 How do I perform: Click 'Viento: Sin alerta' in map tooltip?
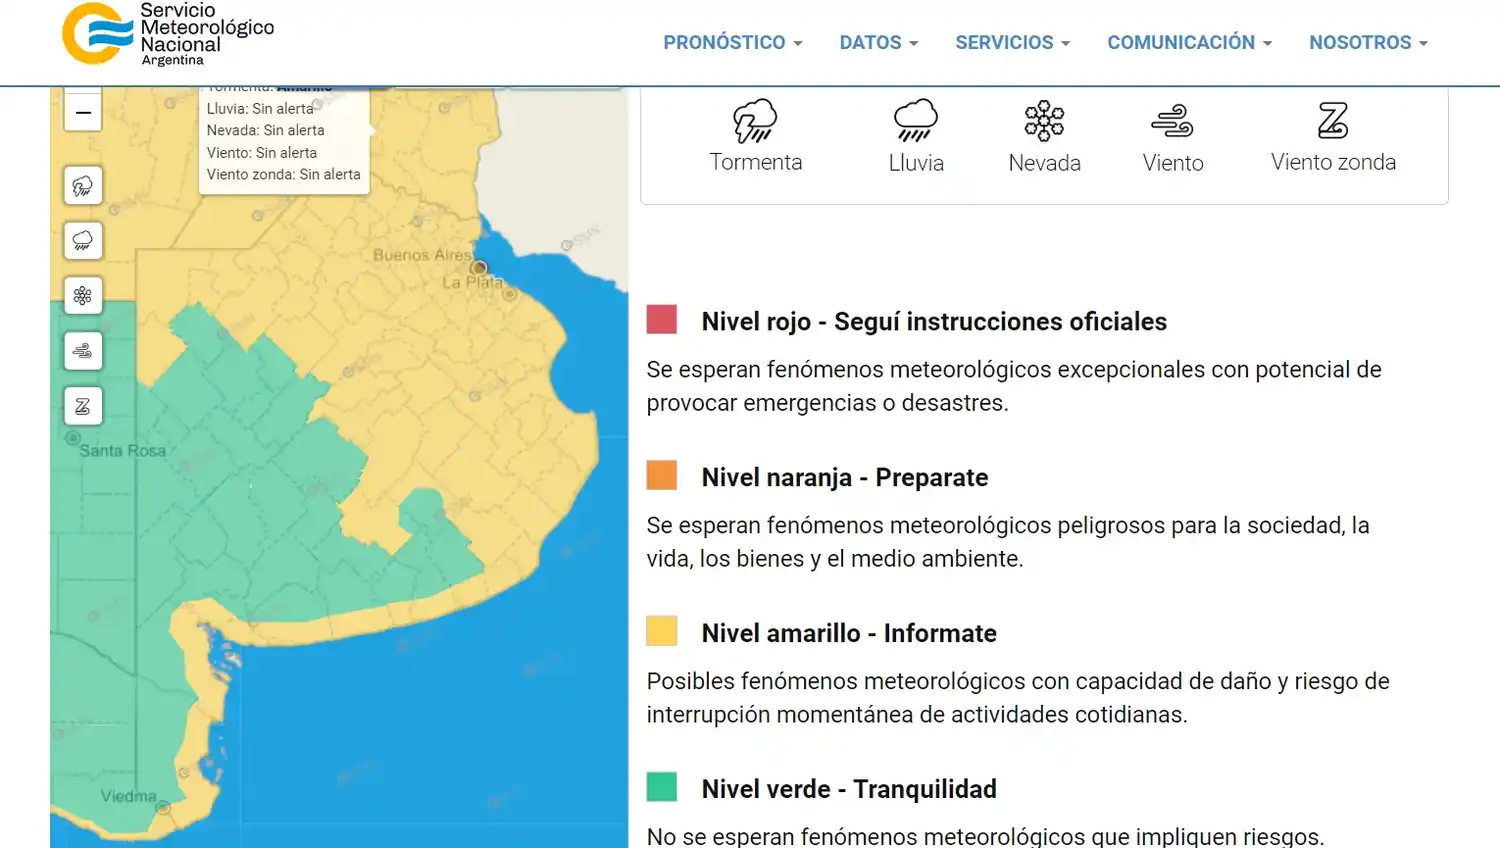pyautogui.click(x=262, y=153)
